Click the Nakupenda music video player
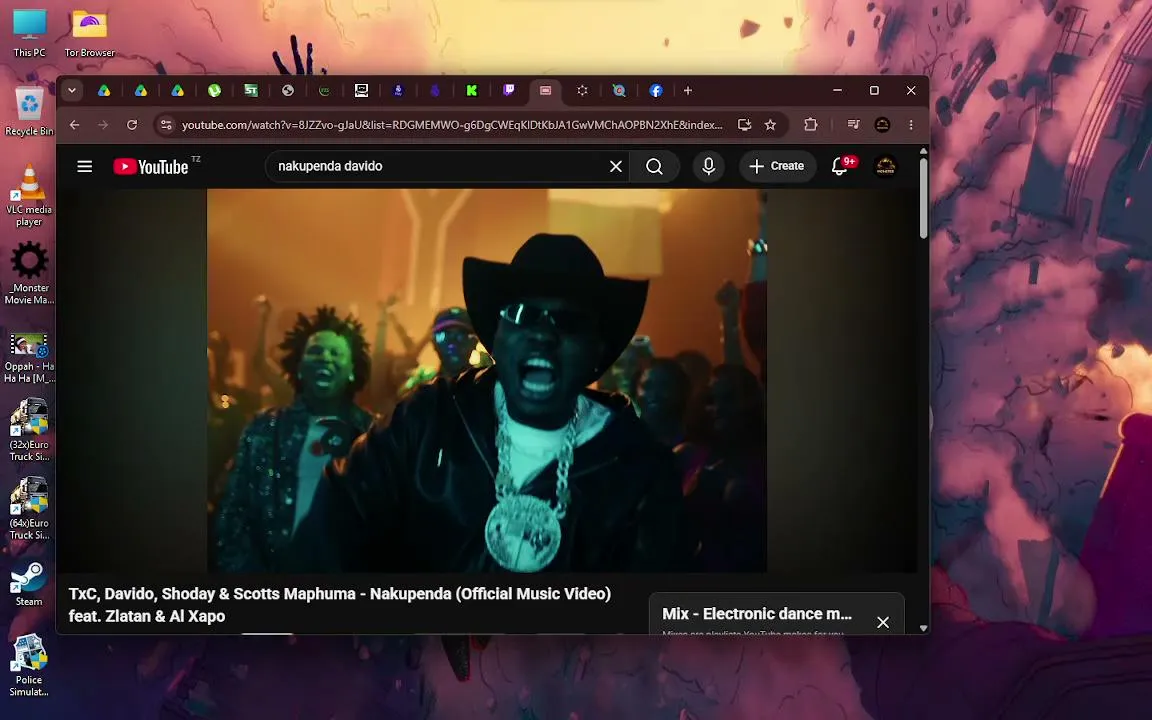Viewport: 1152px width, 720px height. coord(486,381)
